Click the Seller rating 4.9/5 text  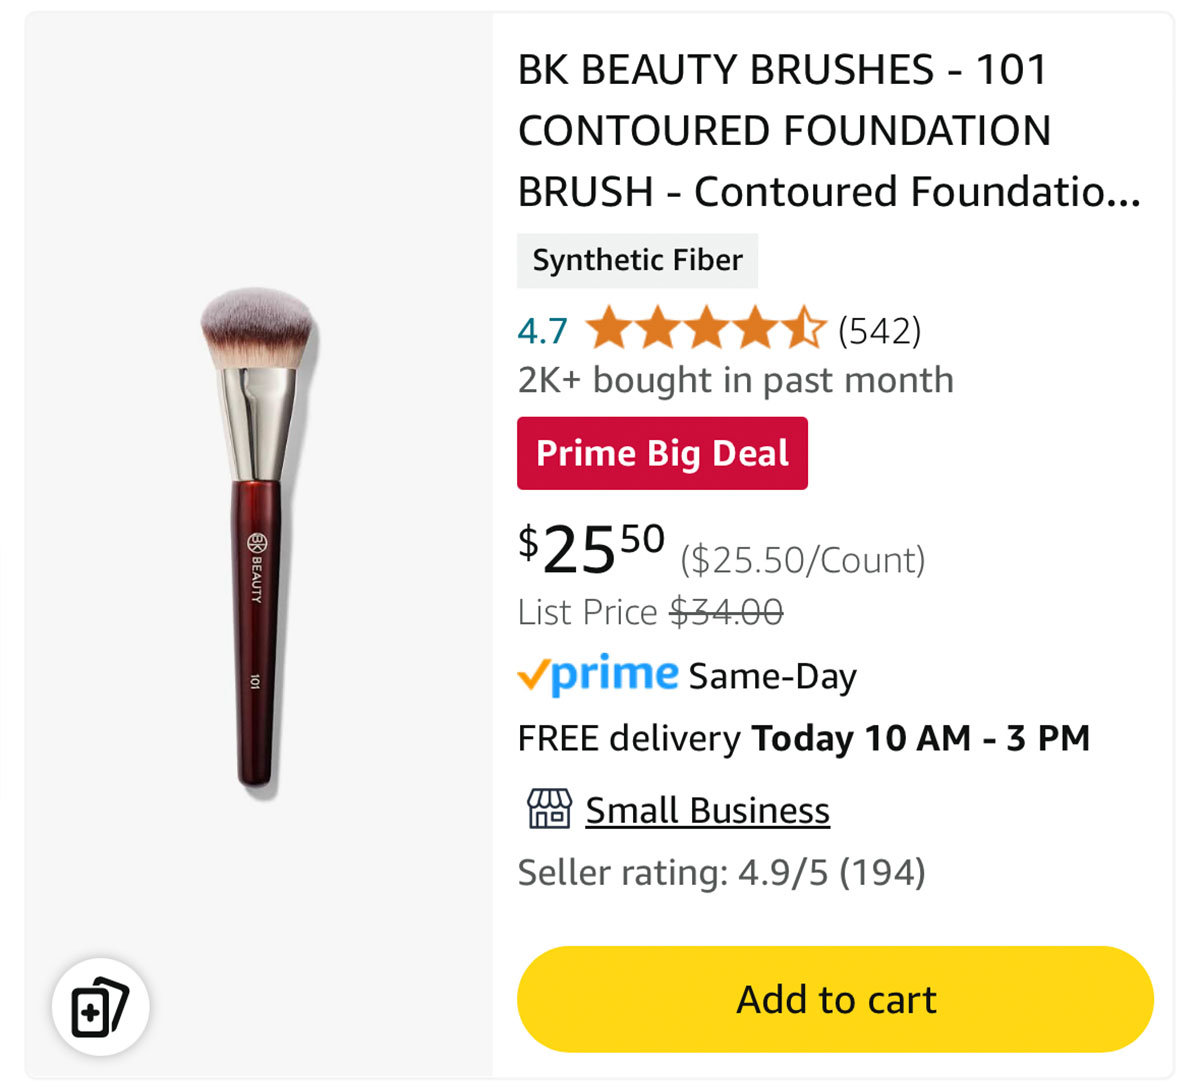coord(721,872)
